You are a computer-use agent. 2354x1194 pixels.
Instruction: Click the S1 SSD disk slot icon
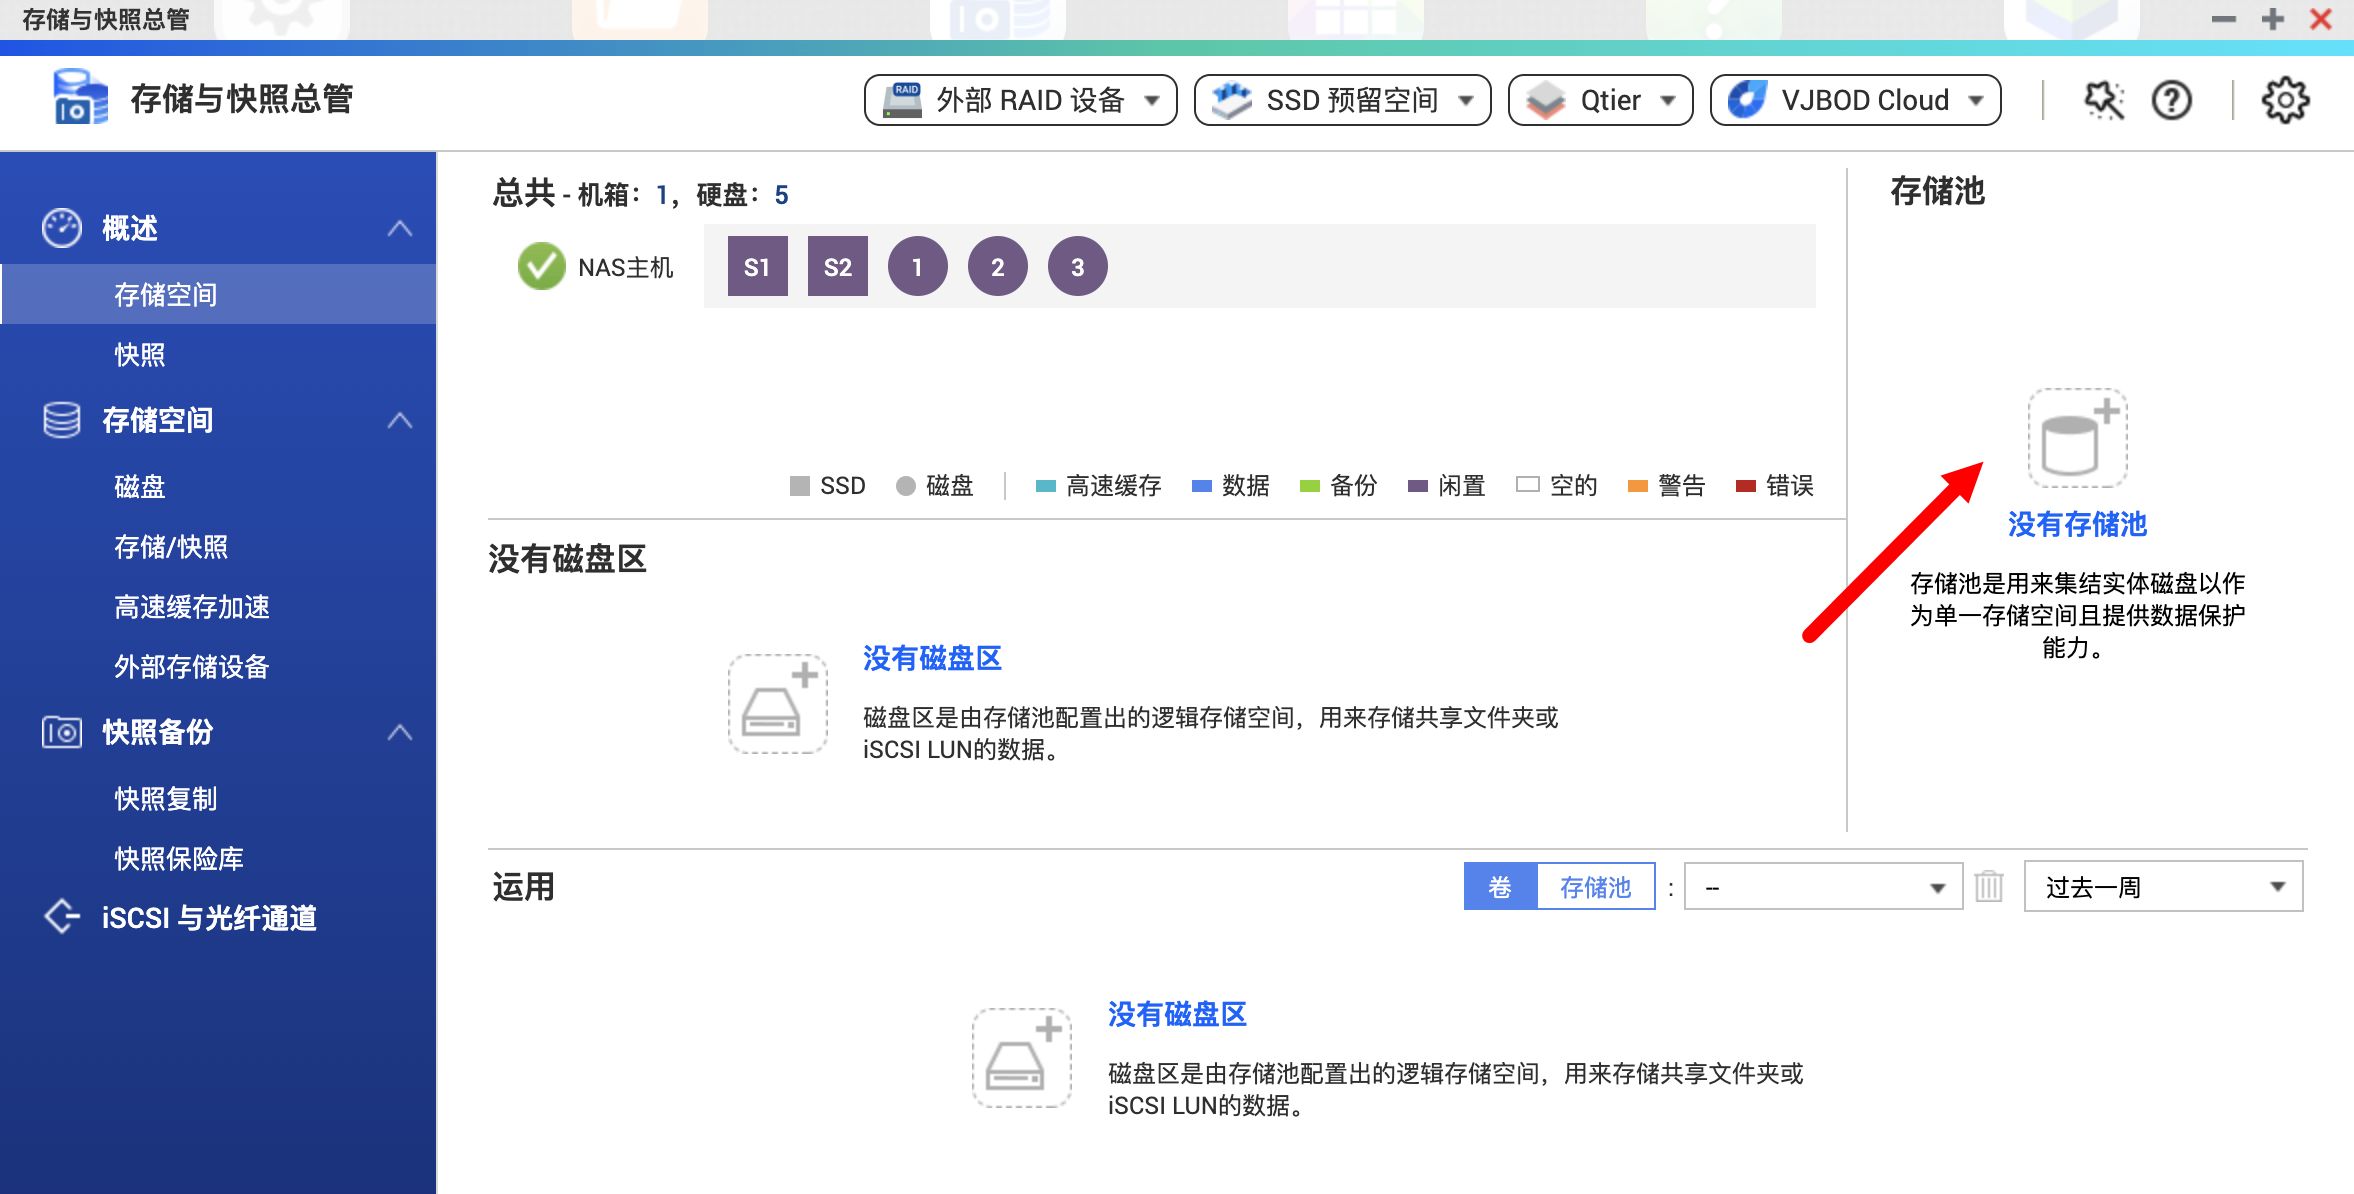757,267
